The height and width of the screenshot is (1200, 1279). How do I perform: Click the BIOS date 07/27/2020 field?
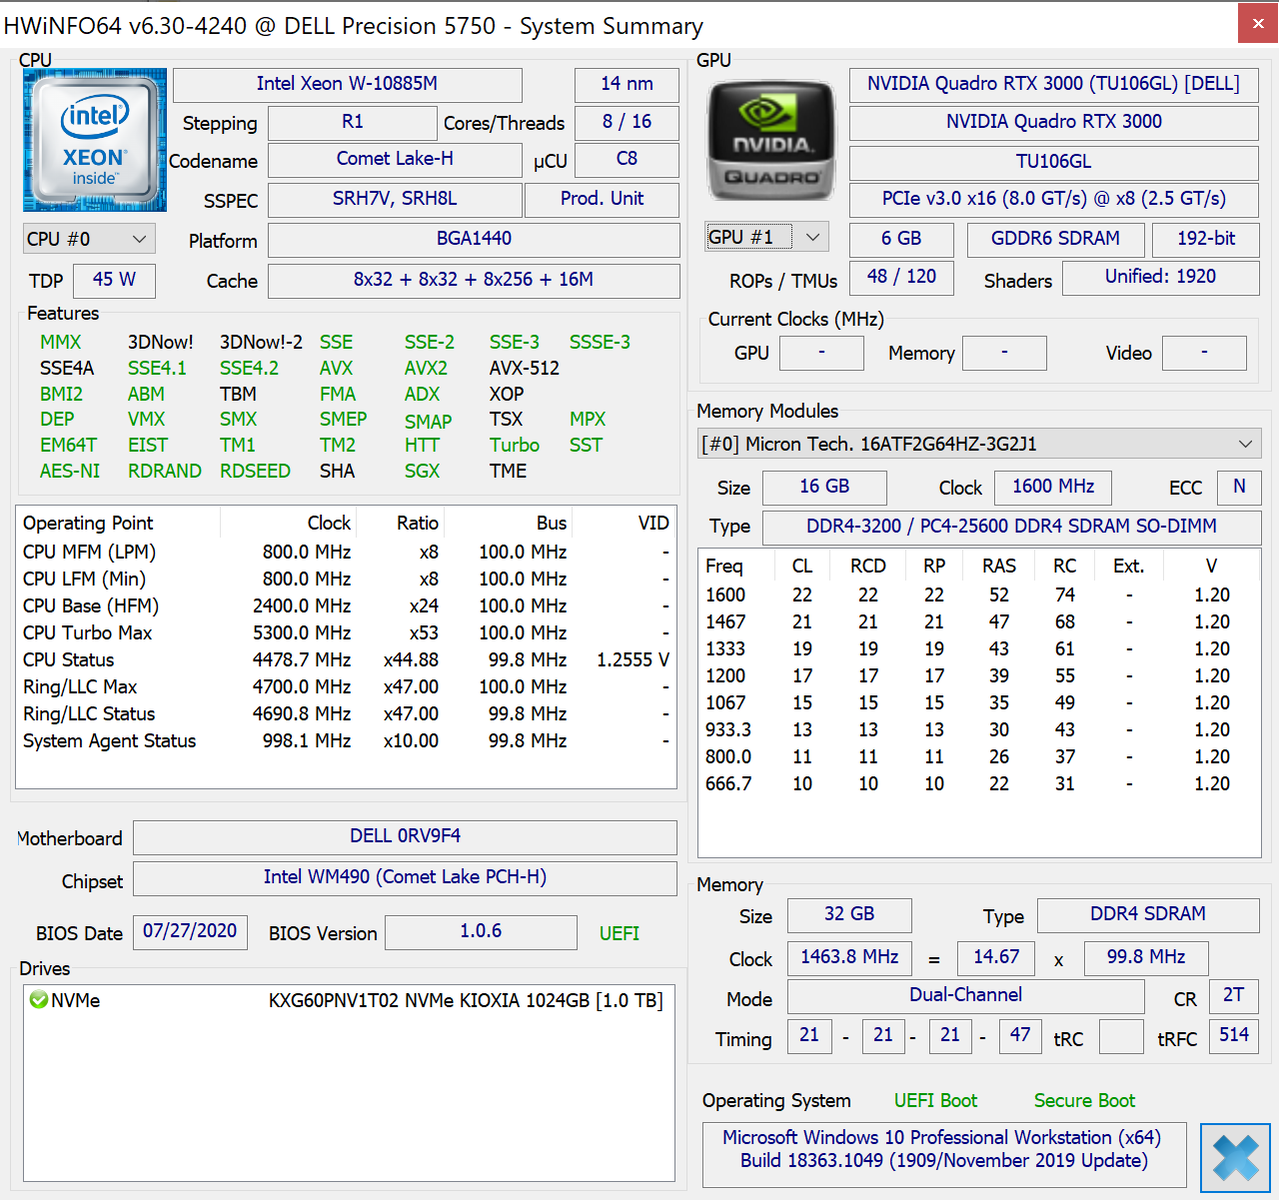(190, 932)
